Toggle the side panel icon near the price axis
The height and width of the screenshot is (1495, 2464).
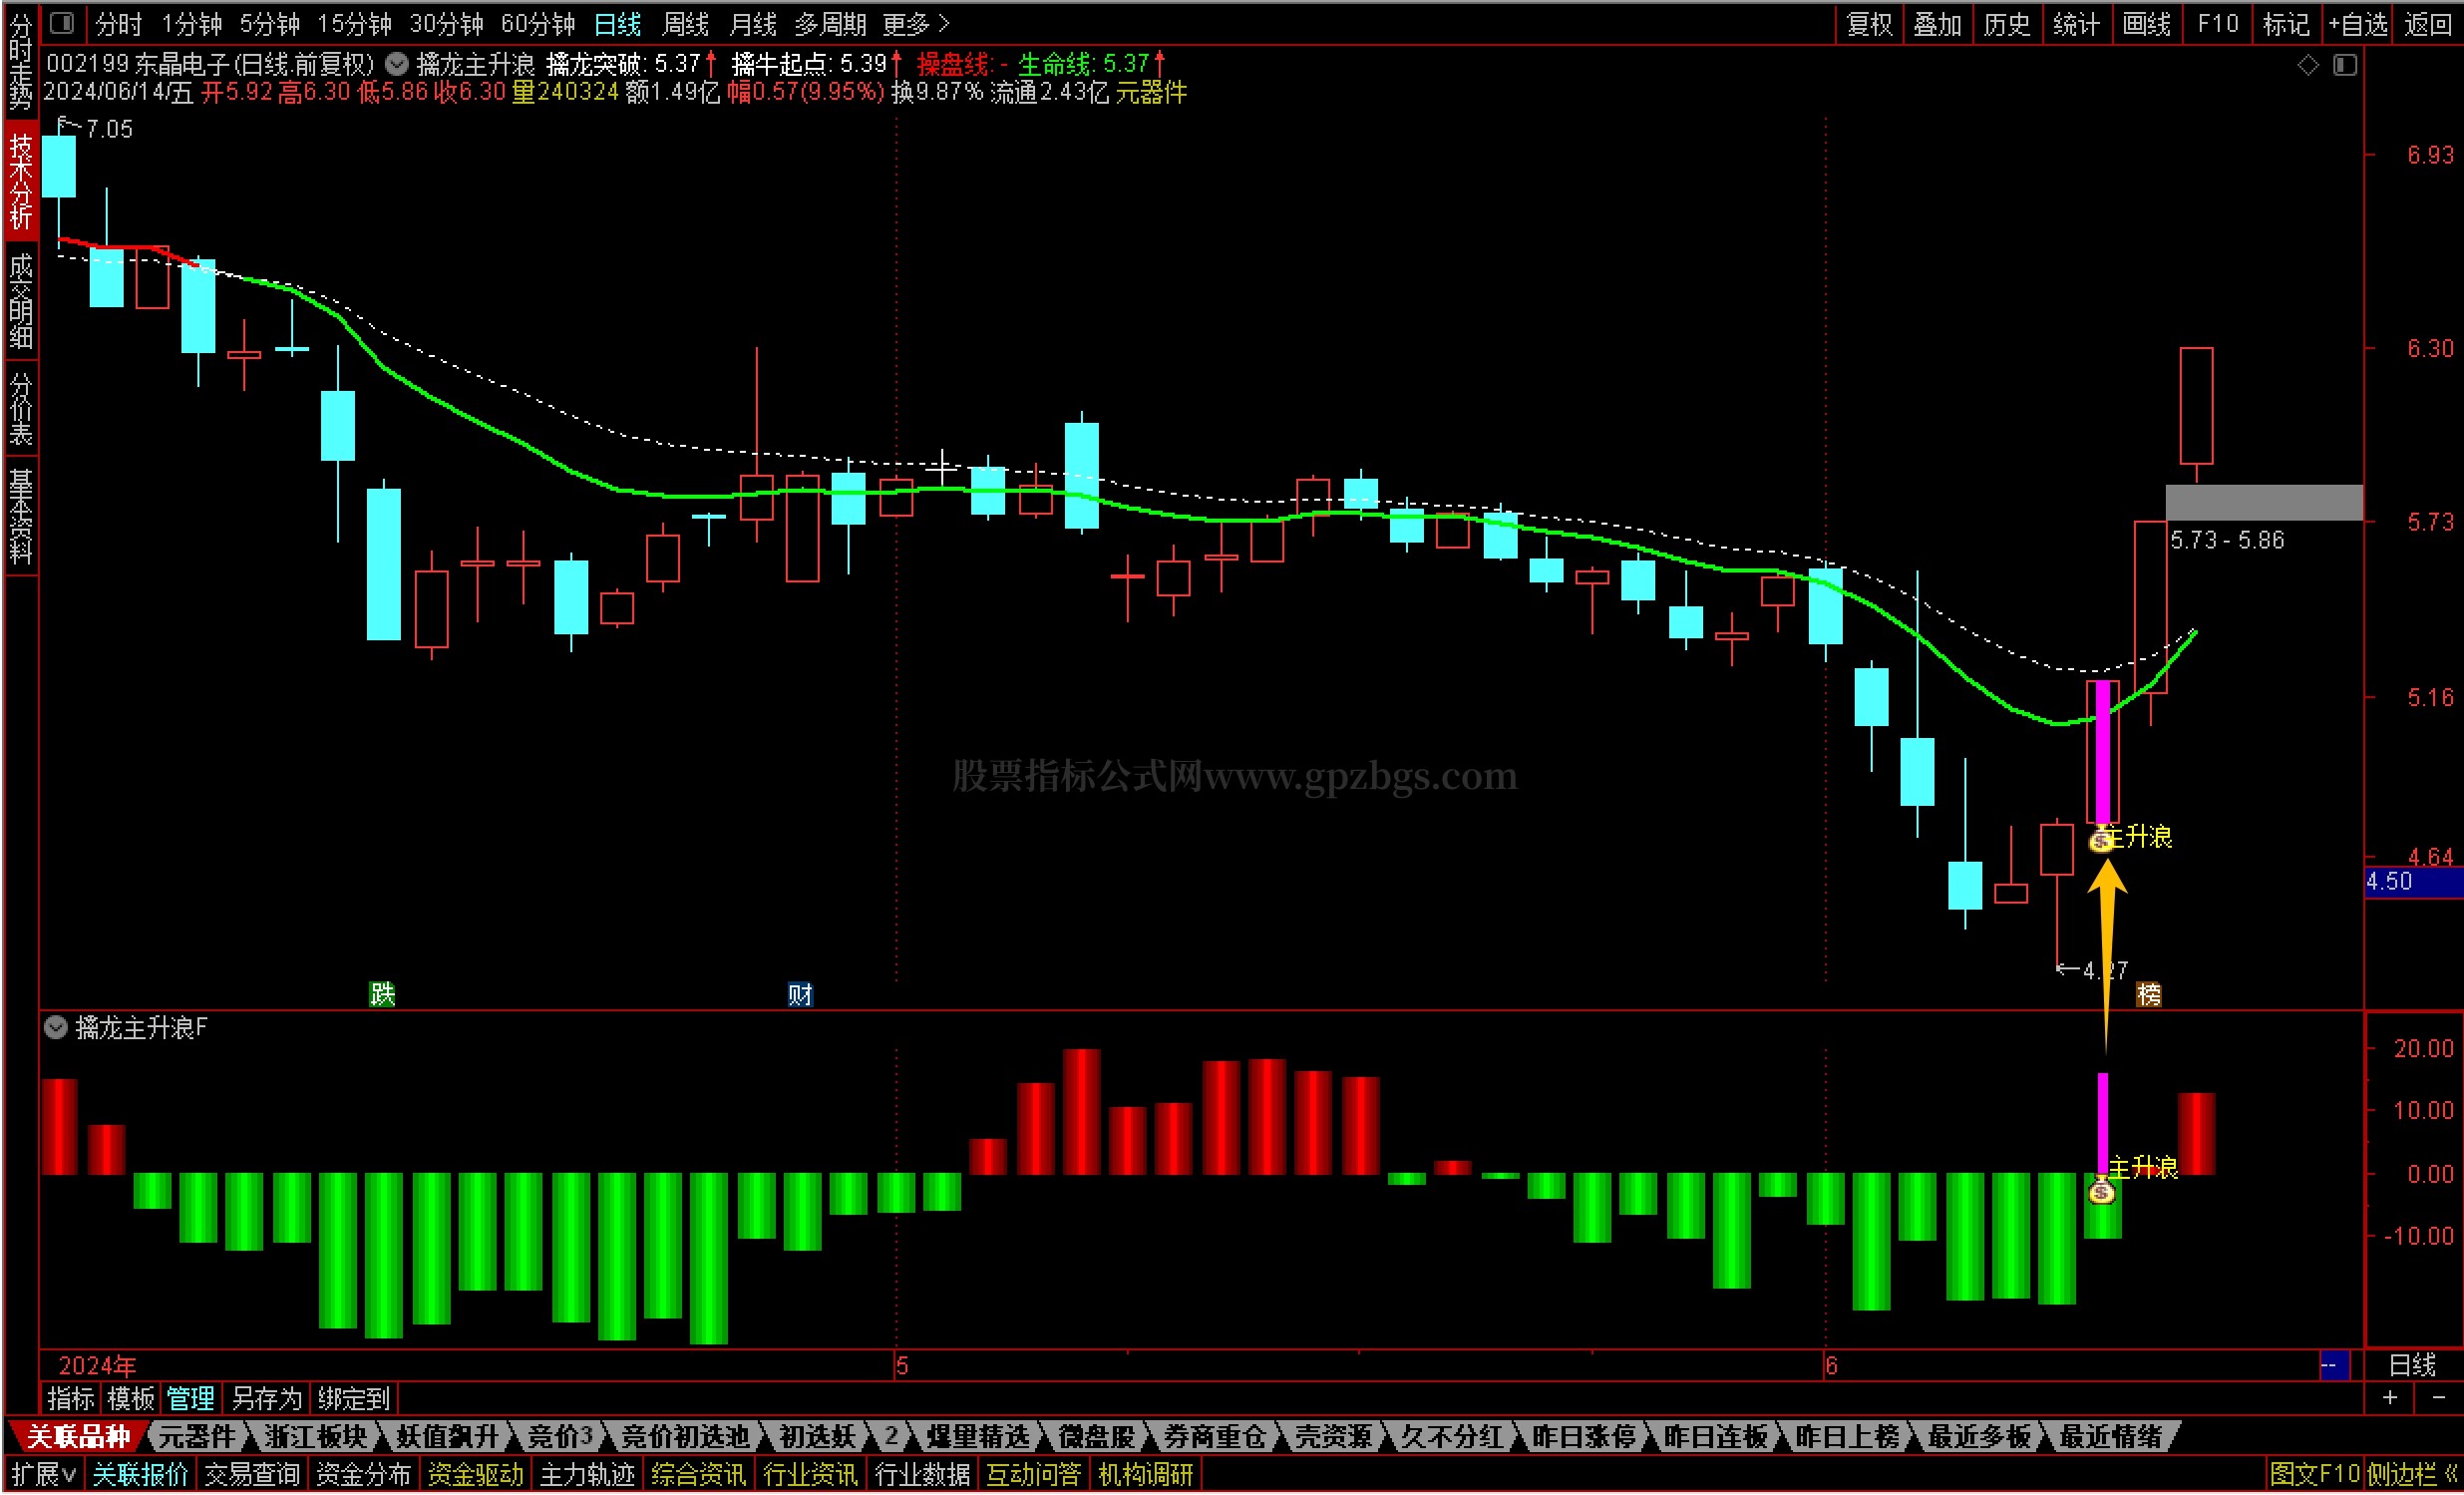coord(2345,65)
